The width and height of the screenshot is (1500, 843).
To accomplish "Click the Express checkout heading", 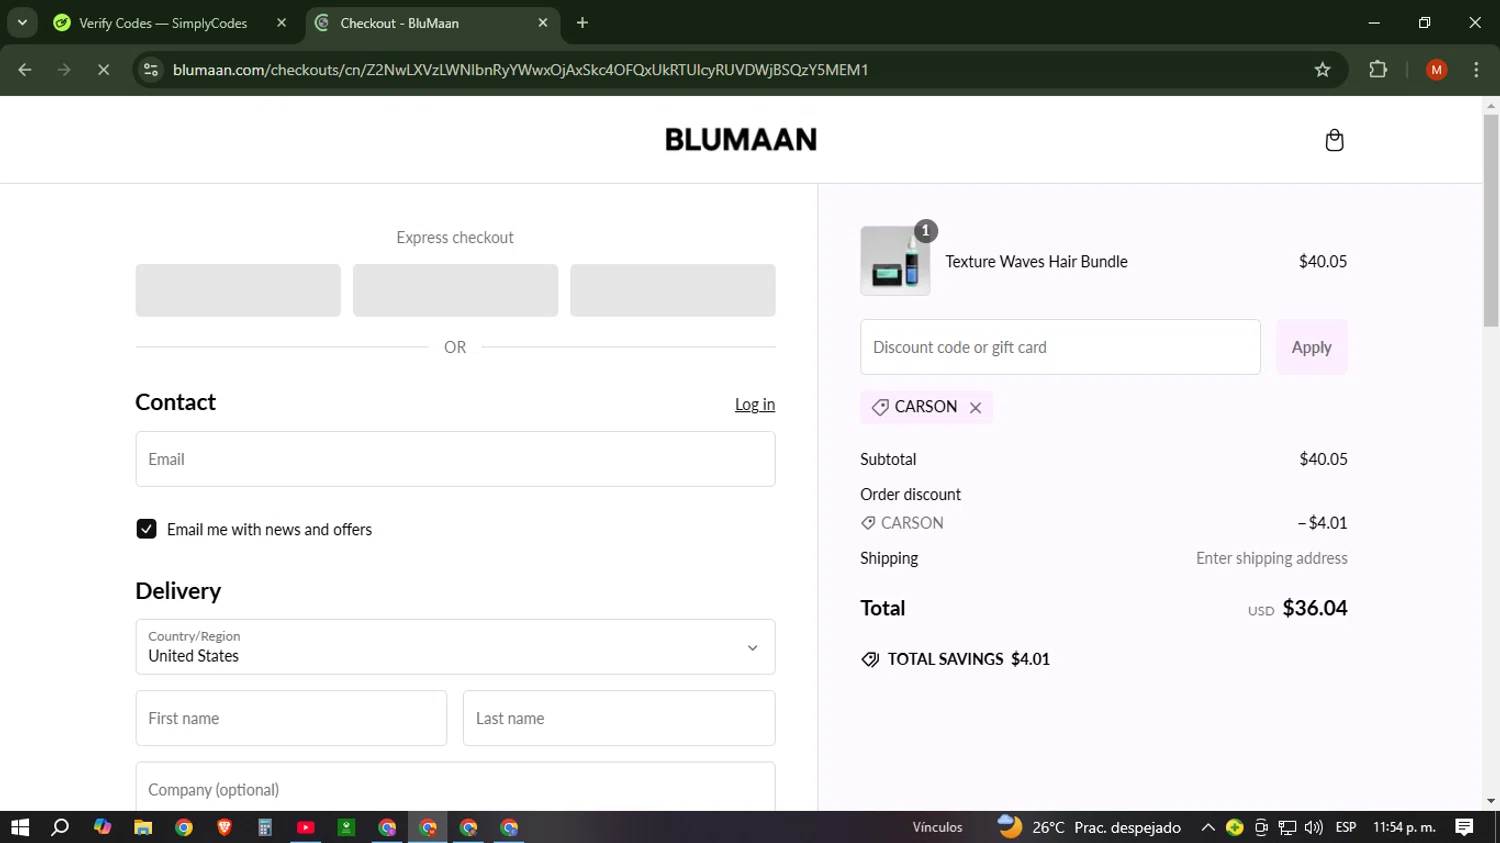I will click(x=455, y=237).
